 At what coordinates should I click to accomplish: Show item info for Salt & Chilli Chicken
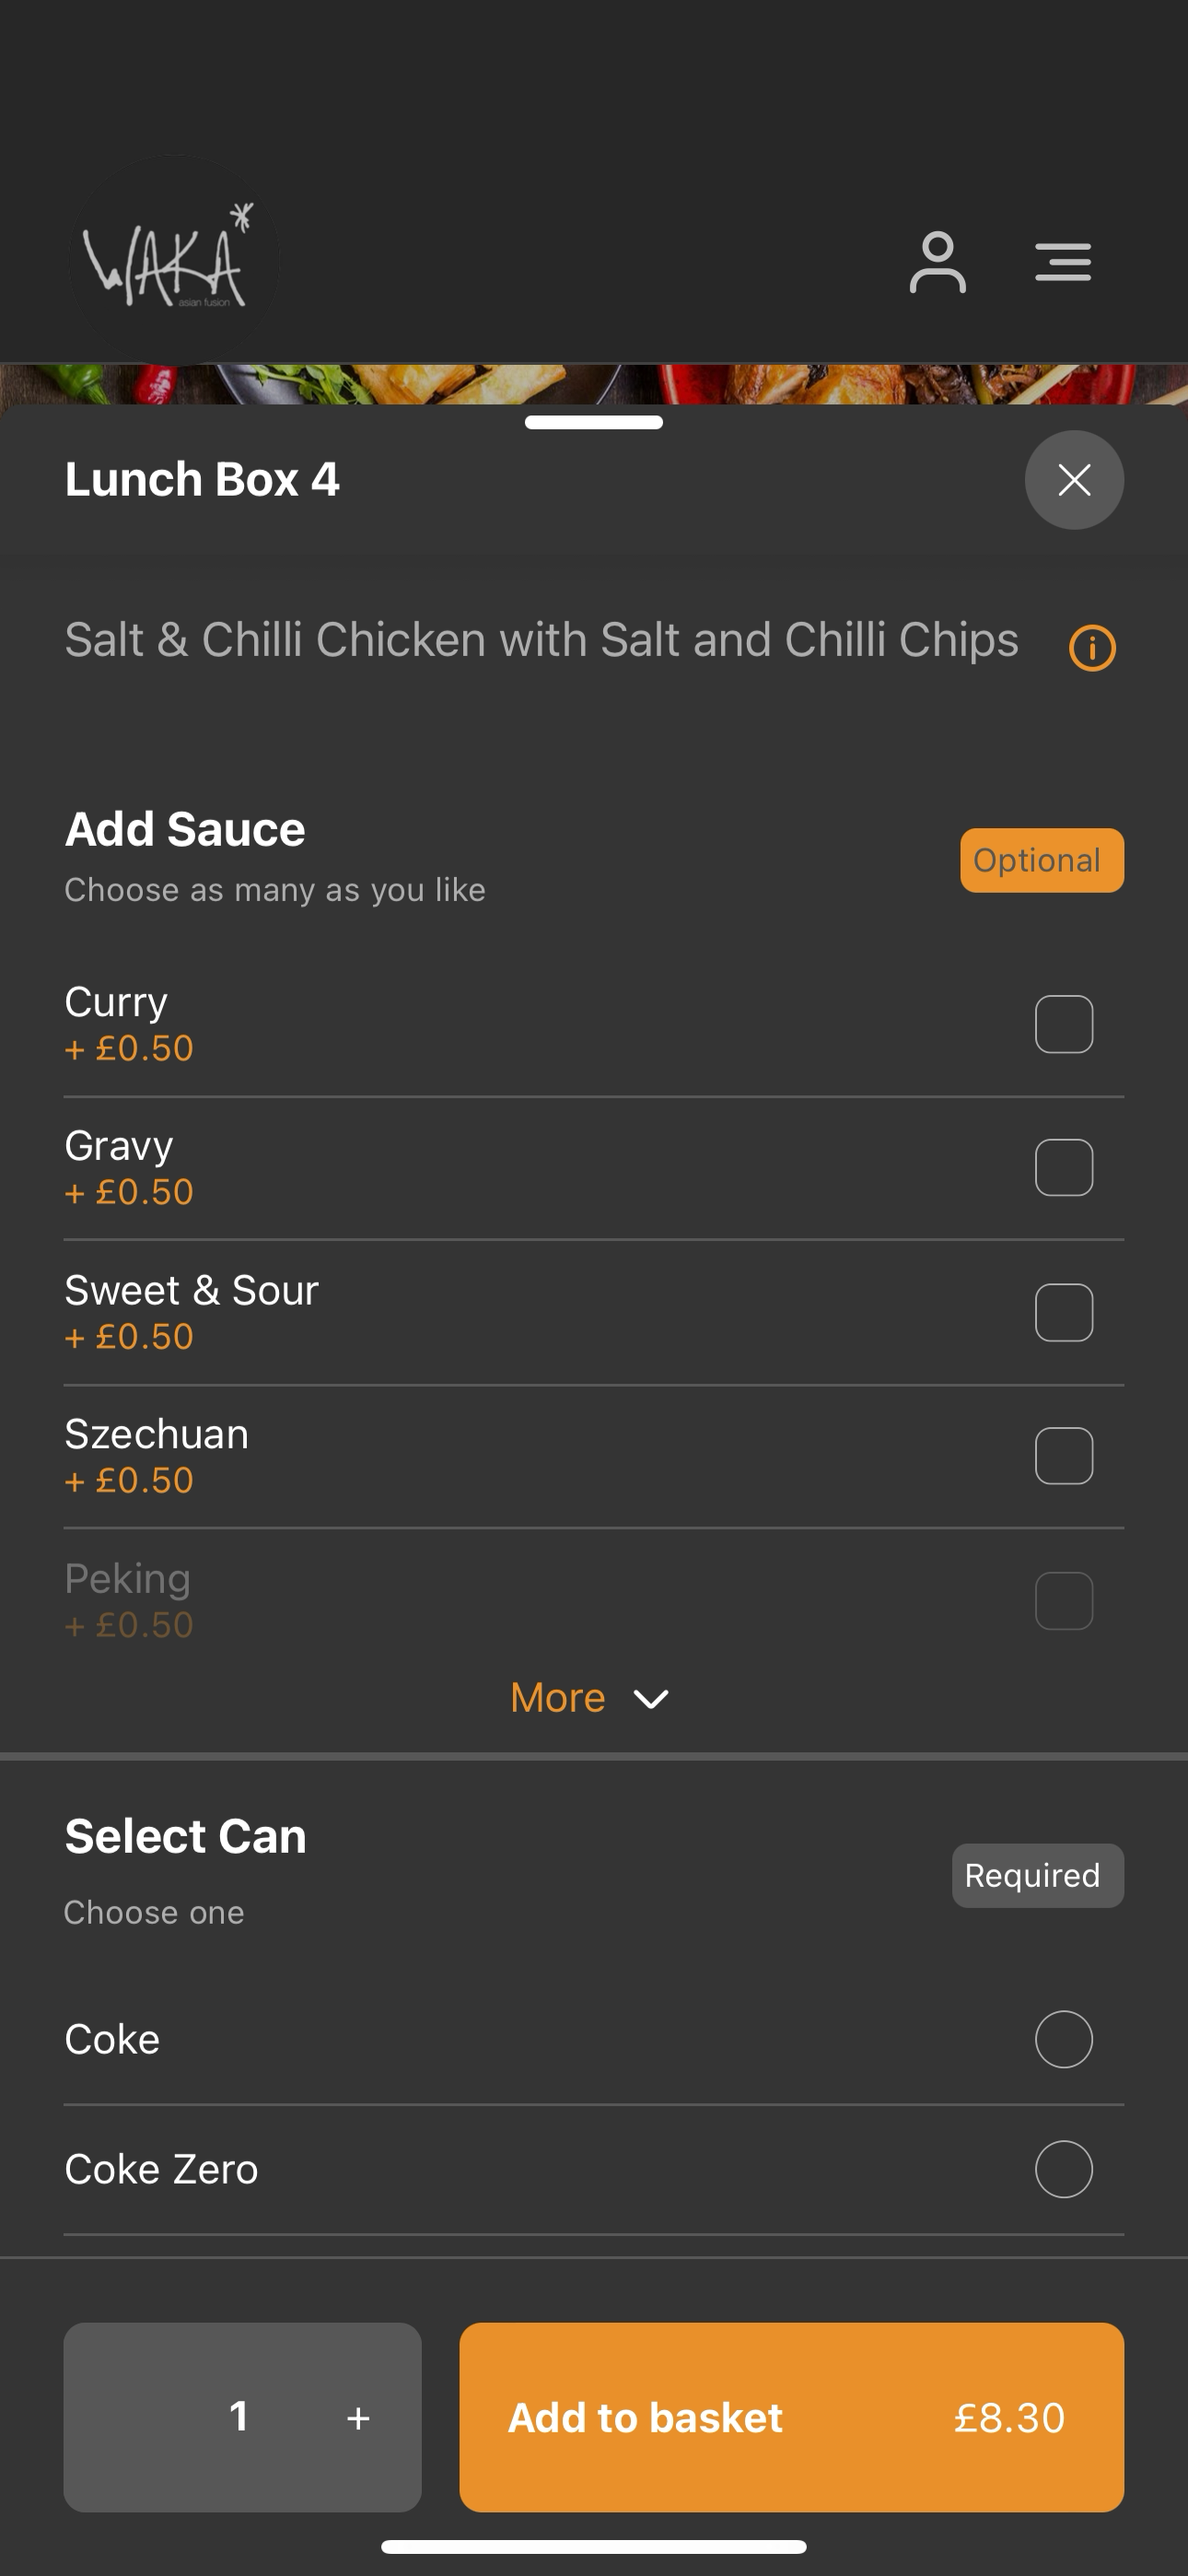(x=1092, y=648)
